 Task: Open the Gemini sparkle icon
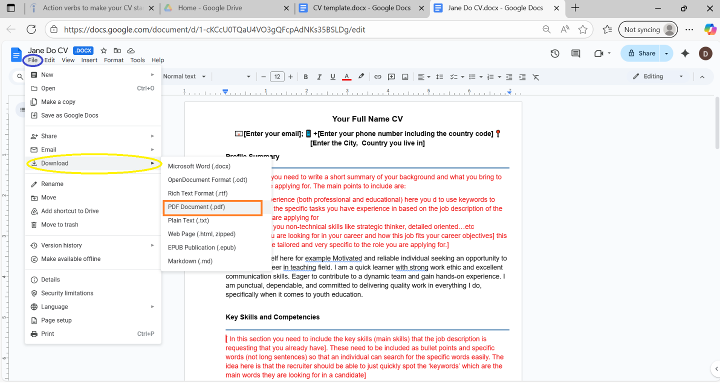pyautogui.click(x=685, y=53)
